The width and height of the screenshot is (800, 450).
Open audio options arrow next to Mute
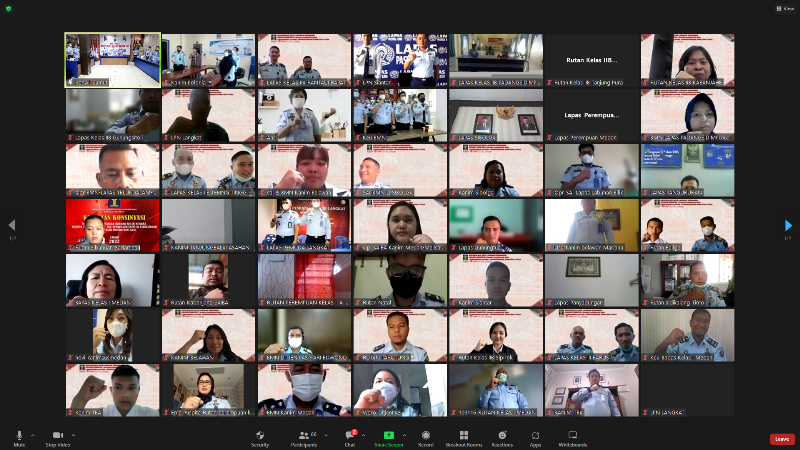(x=32, y=435)
